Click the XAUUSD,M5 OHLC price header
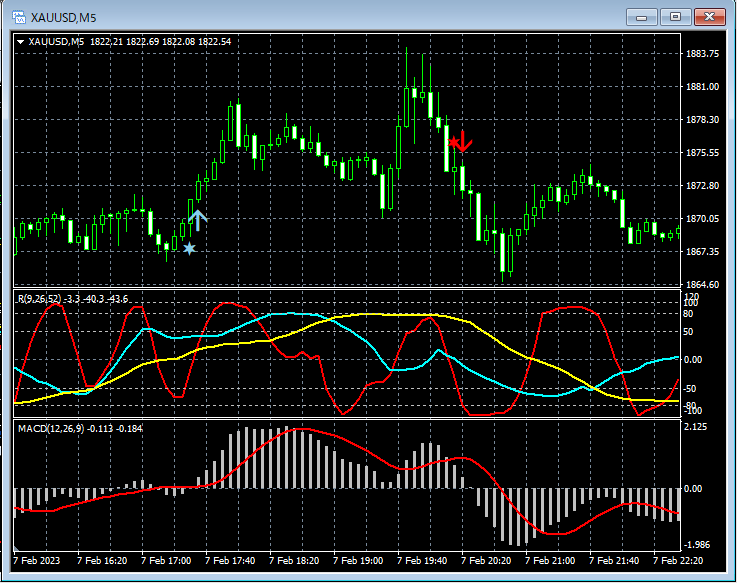Screen dimensions: 738x583 (x=130, y=42)
